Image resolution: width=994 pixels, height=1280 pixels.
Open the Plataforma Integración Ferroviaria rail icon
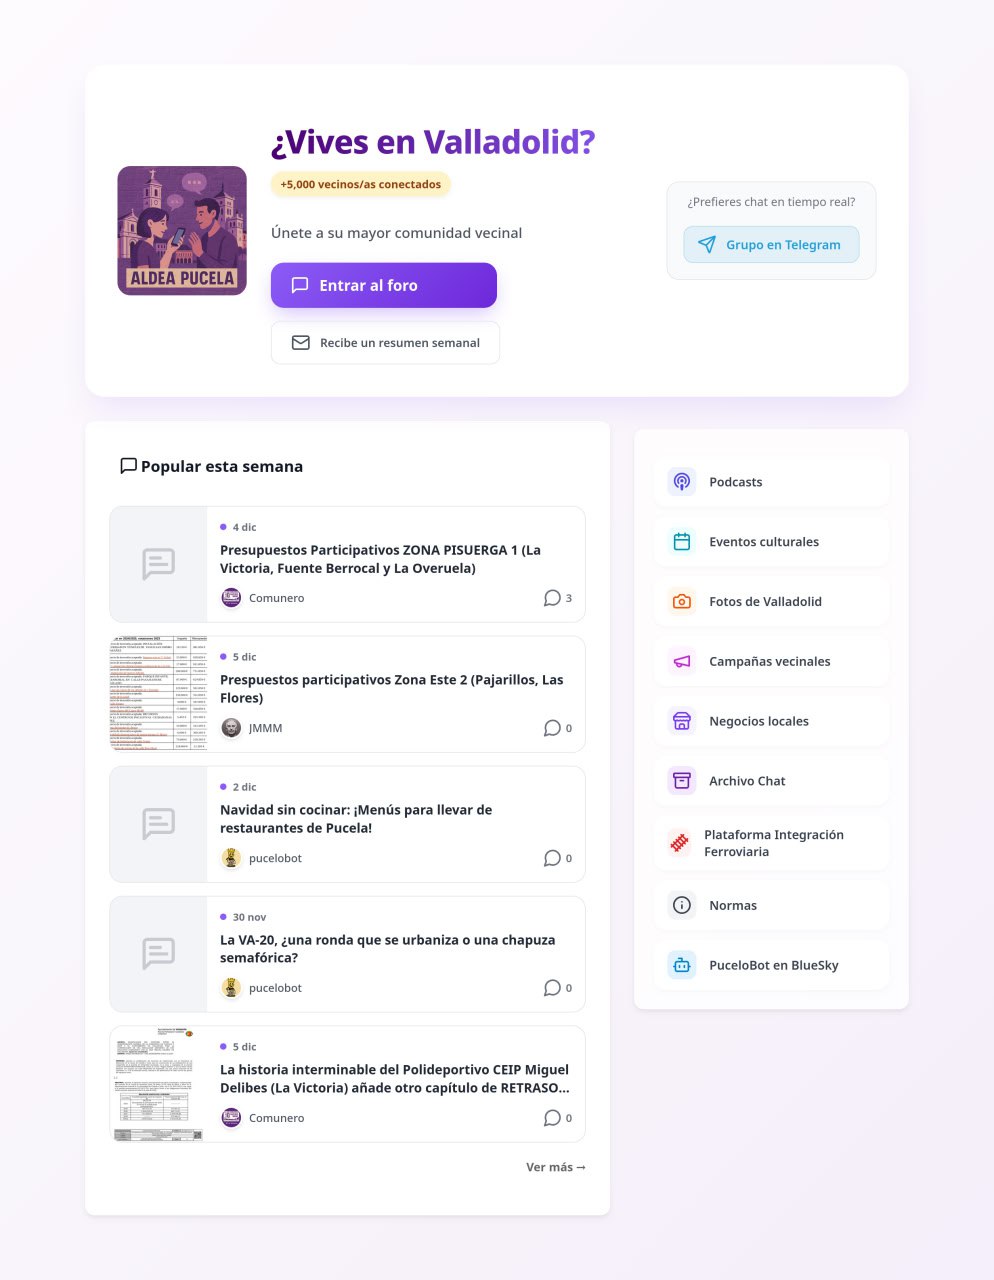(x=680, y=843)
